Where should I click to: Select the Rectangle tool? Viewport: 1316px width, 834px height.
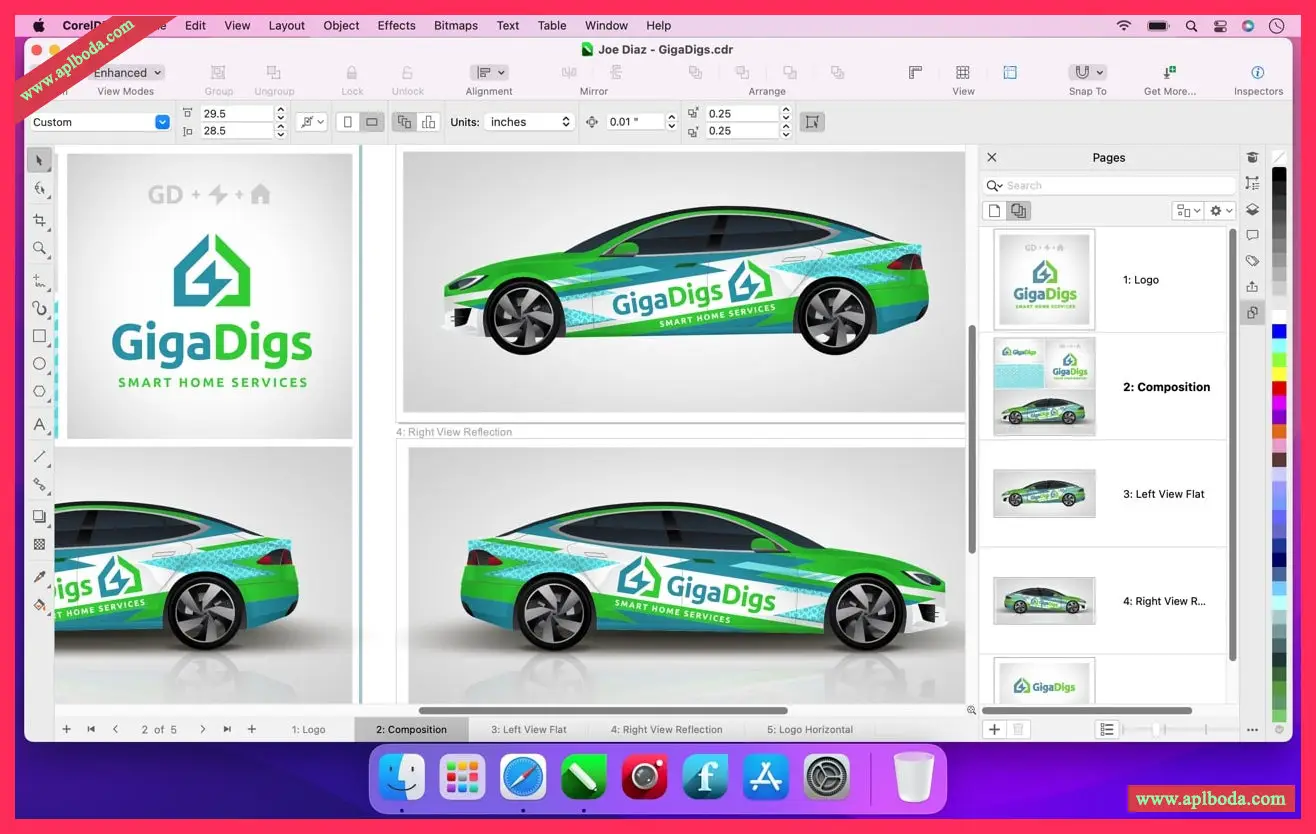(40, 336)
